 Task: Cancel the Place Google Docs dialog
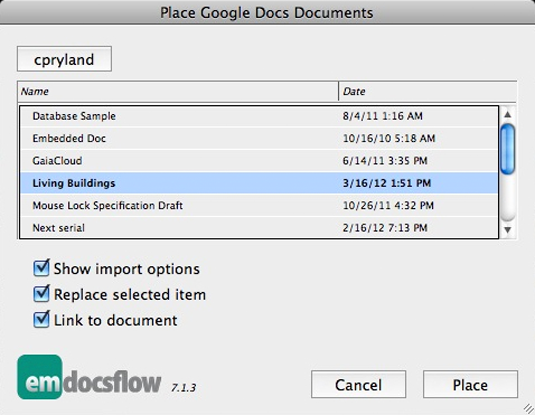click(x=358, y=384)
